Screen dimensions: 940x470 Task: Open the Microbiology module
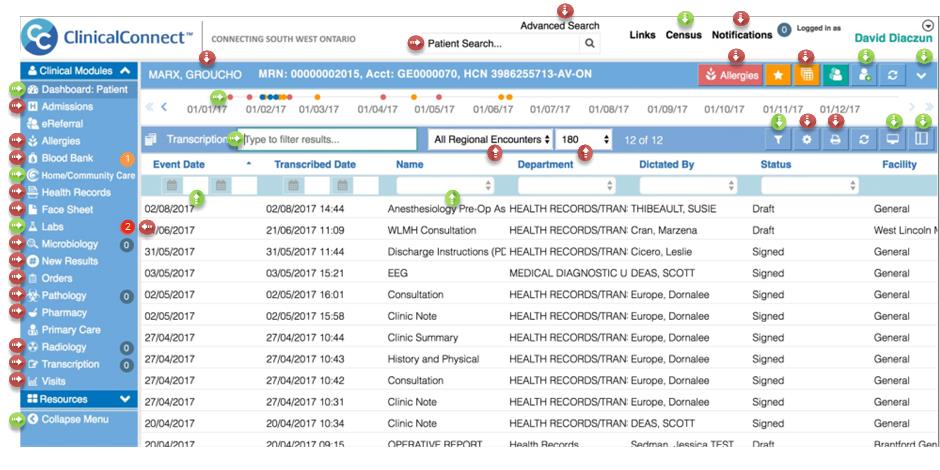point(70,244)
